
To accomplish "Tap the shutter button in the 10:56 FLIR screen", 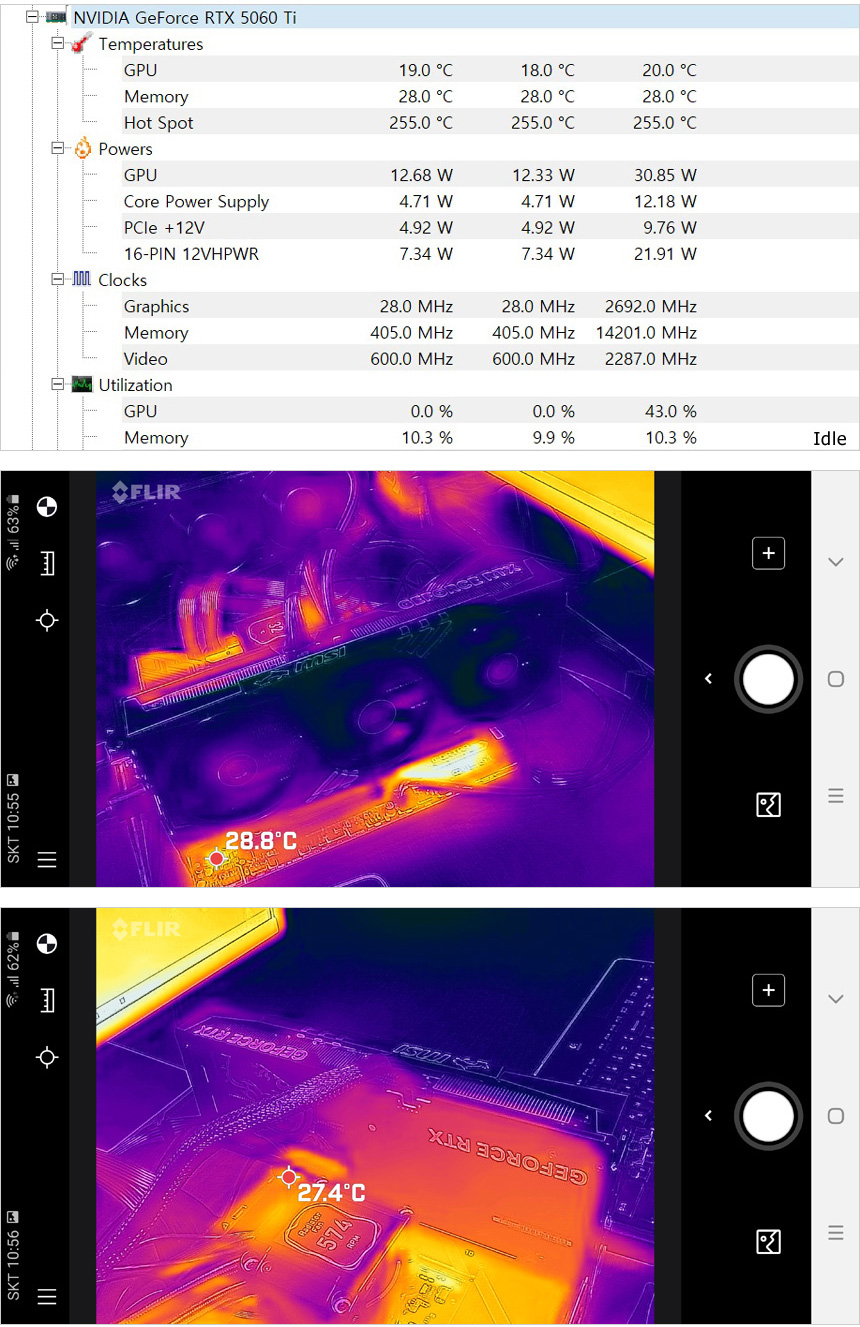I will [768, 1116].
